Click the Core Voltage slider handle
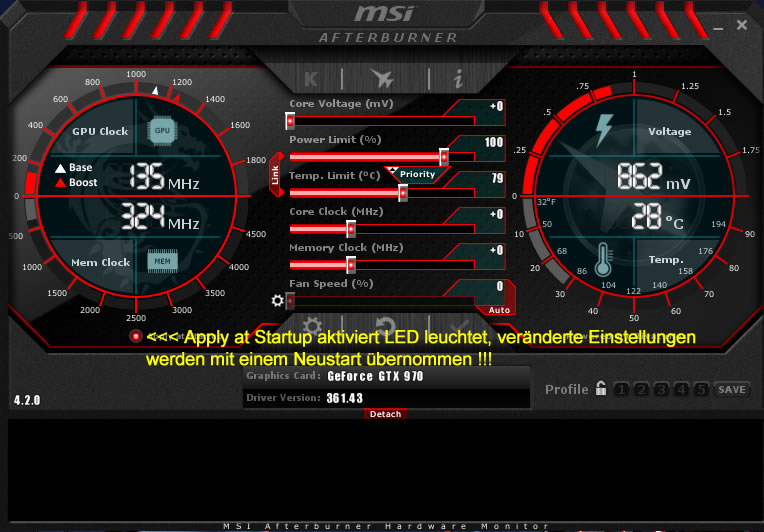The image size is (764, 532). click(290, 121)
